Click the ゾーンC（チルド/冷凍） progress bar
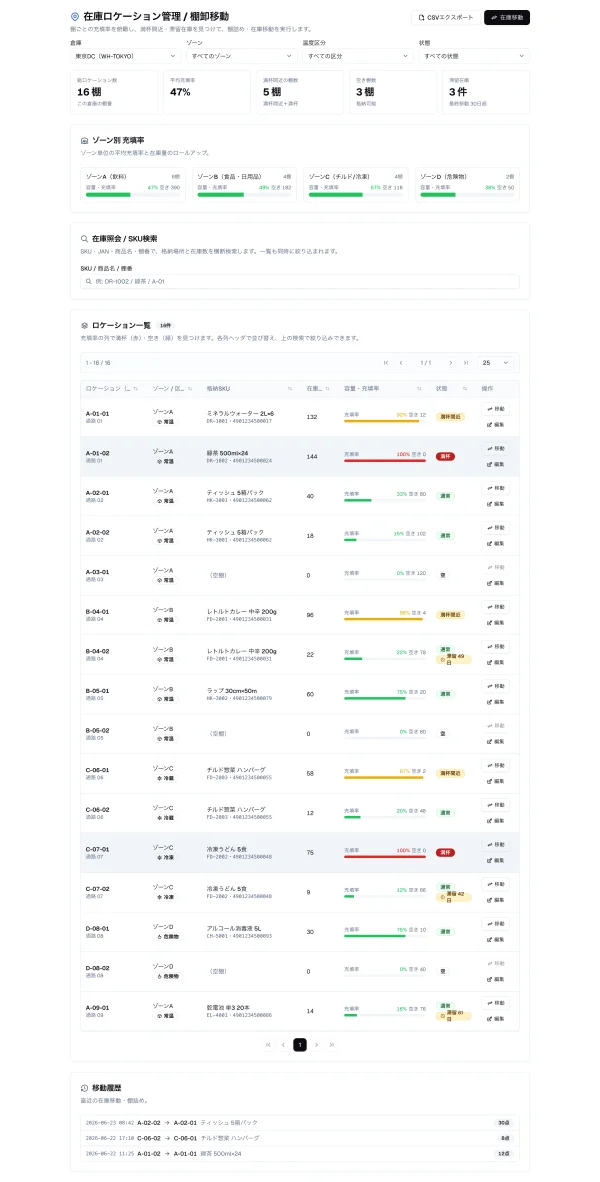This screenshot has width=600, height=1182. [x=356, y=194]
